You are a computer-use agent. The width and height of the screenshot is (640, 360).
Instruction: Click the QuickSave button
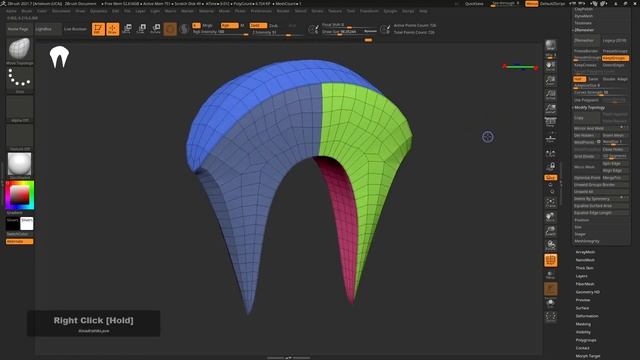474,4
